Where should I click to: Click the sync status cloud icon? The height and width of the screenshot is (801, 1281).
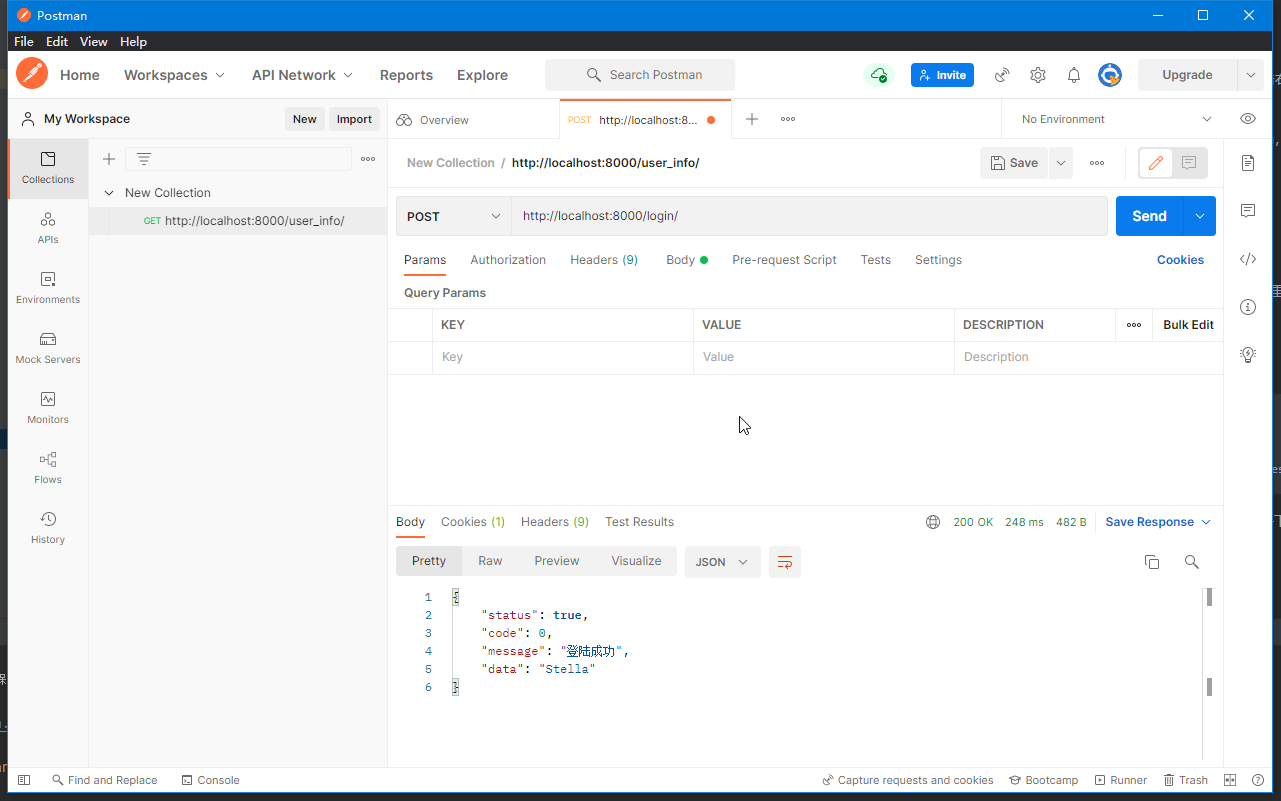pos(878,75)
